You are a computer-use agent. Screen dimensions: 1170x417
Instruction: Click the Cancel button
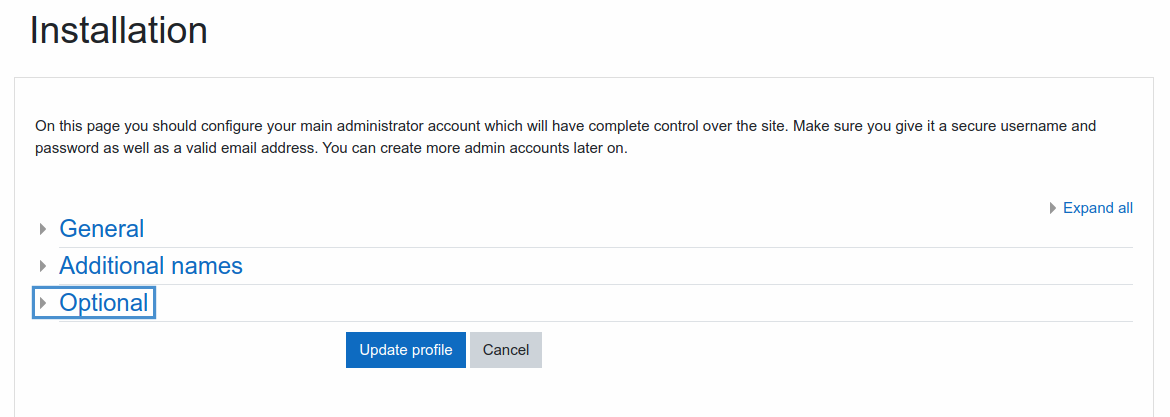tap(506, 350)
